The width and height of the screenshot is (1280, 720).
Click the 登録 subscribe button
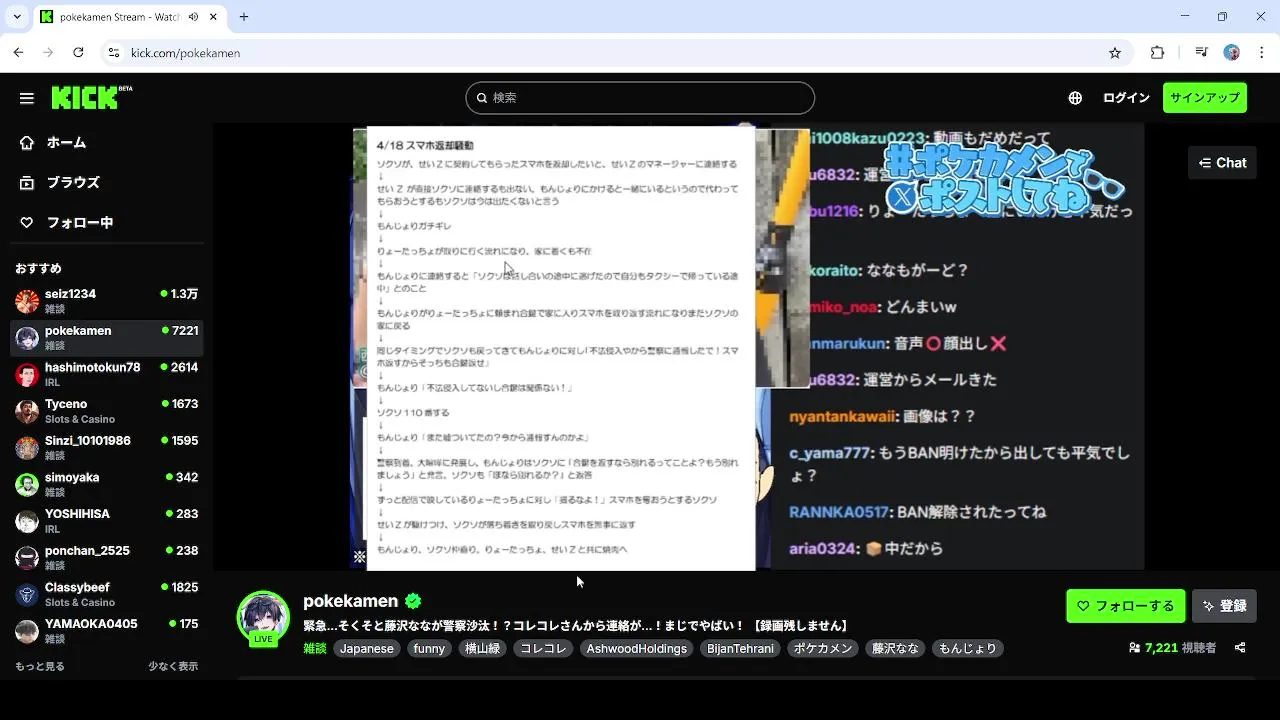pos(1224,606)
